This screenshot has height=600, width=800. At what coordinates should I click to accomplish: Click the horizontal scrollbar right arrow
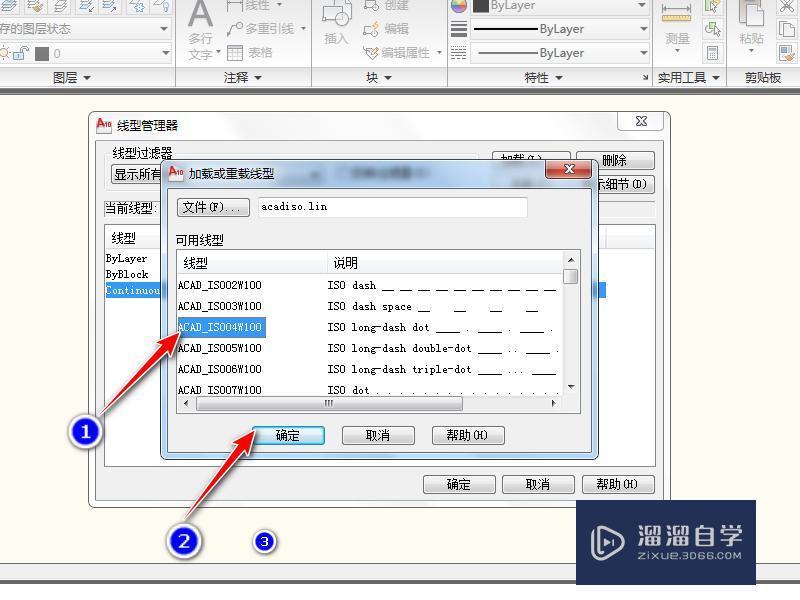point(554,403)
